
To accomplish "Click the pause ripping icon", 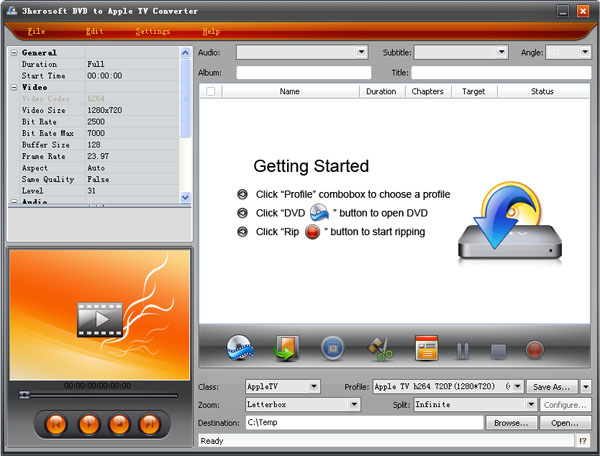I will 463,350.
